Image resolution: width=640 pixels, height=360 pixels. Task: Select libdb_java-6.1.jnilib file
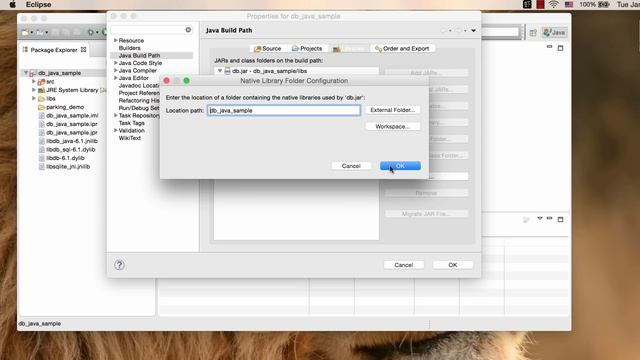(x=71, y=141)
